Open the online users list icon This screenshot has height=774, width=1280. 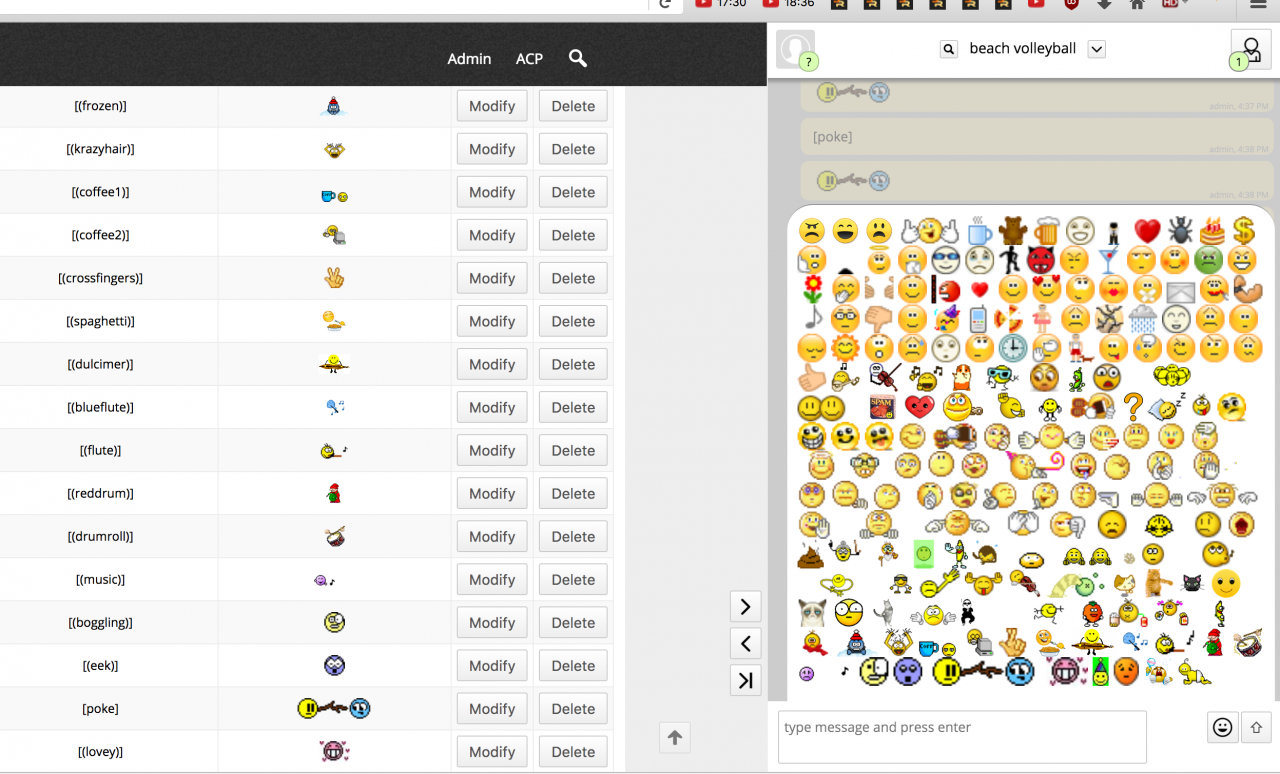pos(1249,49)
